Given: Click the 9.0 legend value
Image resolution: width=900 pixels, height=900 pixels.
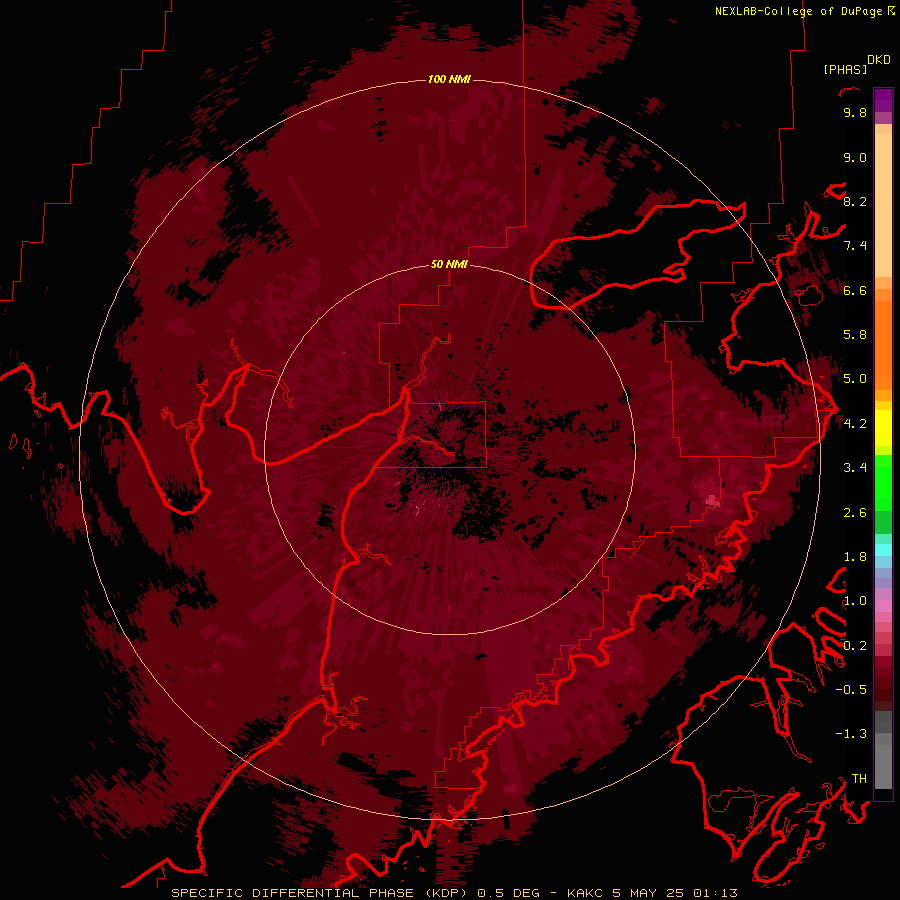Looking at the screenshot, I should coord(855,157).
